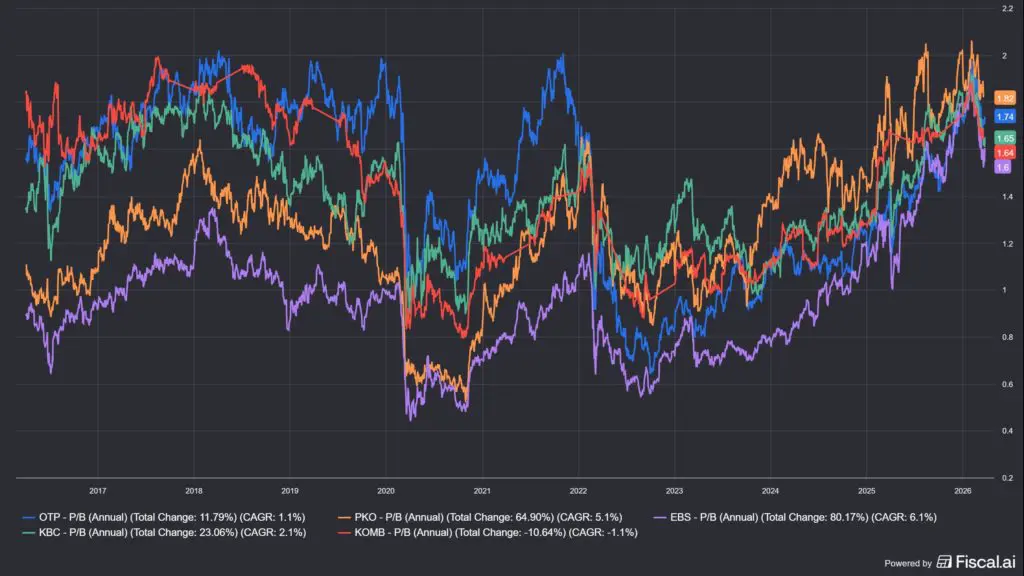Image resolution: width=1024 pixels, height=576 pixels.
Task: Click the 2026 x-axis label
Action: coord(963,490)
